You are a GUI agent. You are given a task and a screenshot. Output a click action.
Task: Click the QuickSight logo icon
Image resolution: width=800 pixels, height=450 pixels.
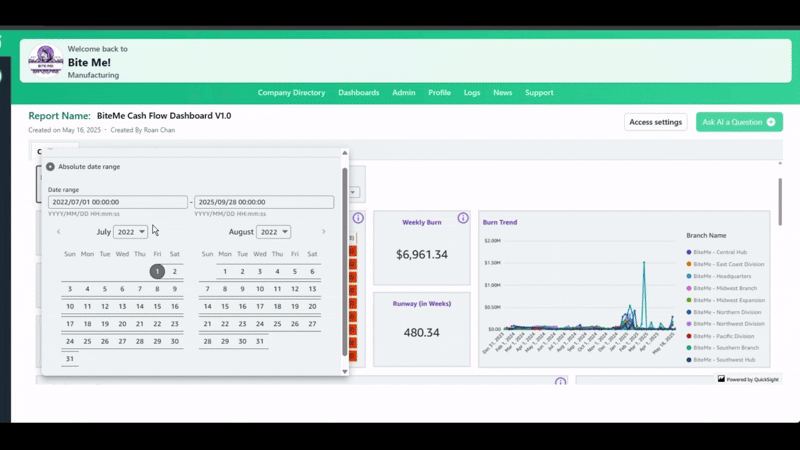pyautogui.click(x=721, y=379)
